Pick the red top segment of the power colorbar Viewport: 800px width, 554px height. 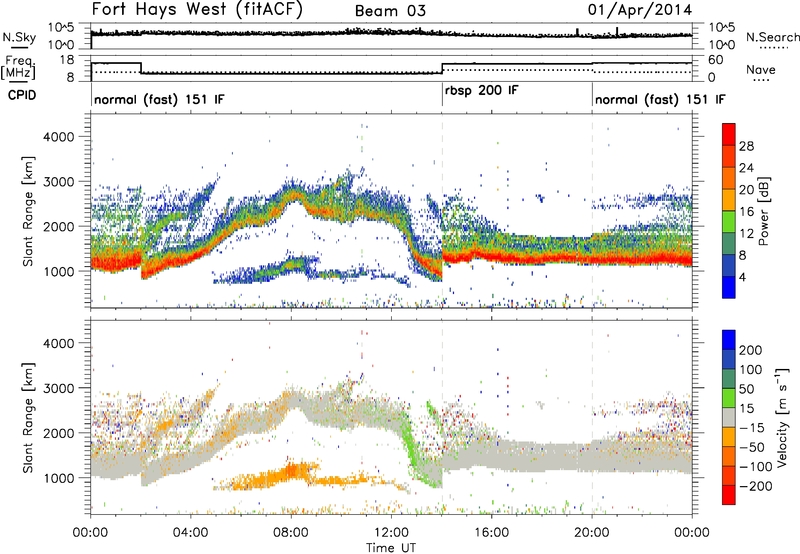[729, 134]
